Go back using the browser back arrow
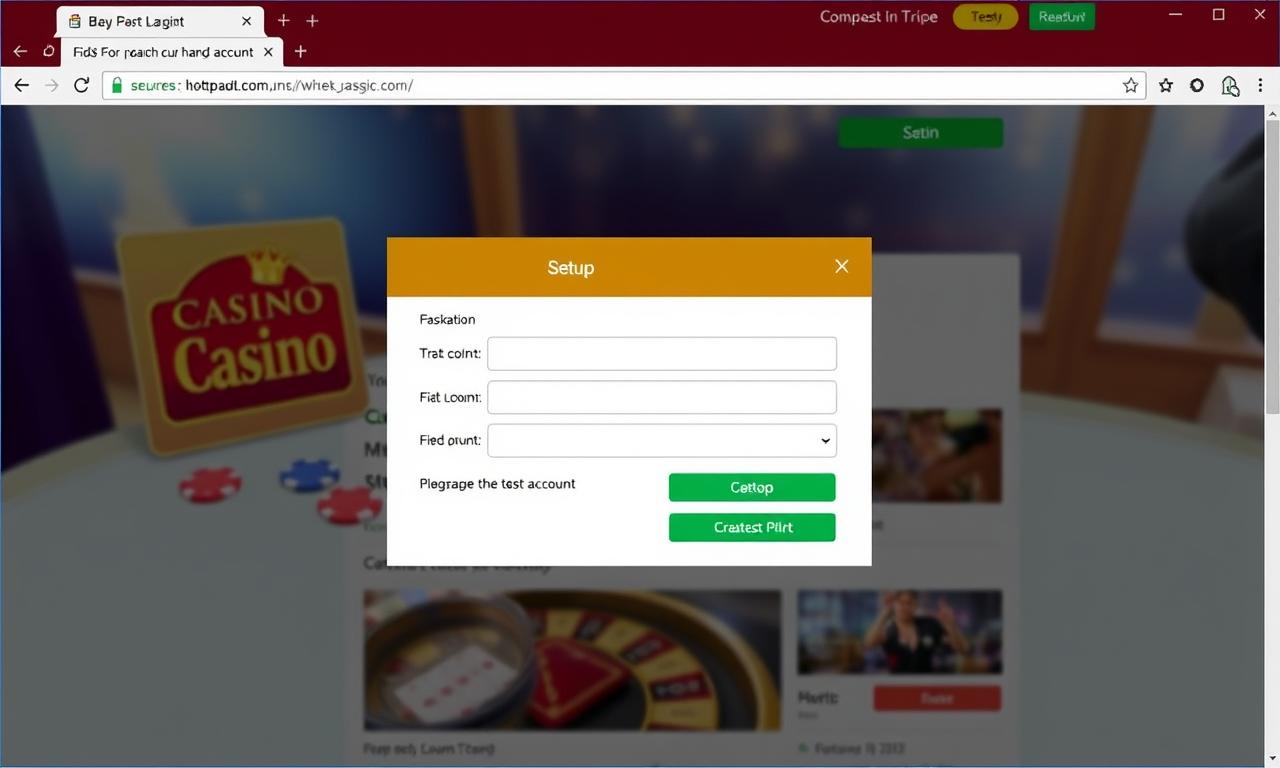1280x768 pixels. click(x=21, y=86)
